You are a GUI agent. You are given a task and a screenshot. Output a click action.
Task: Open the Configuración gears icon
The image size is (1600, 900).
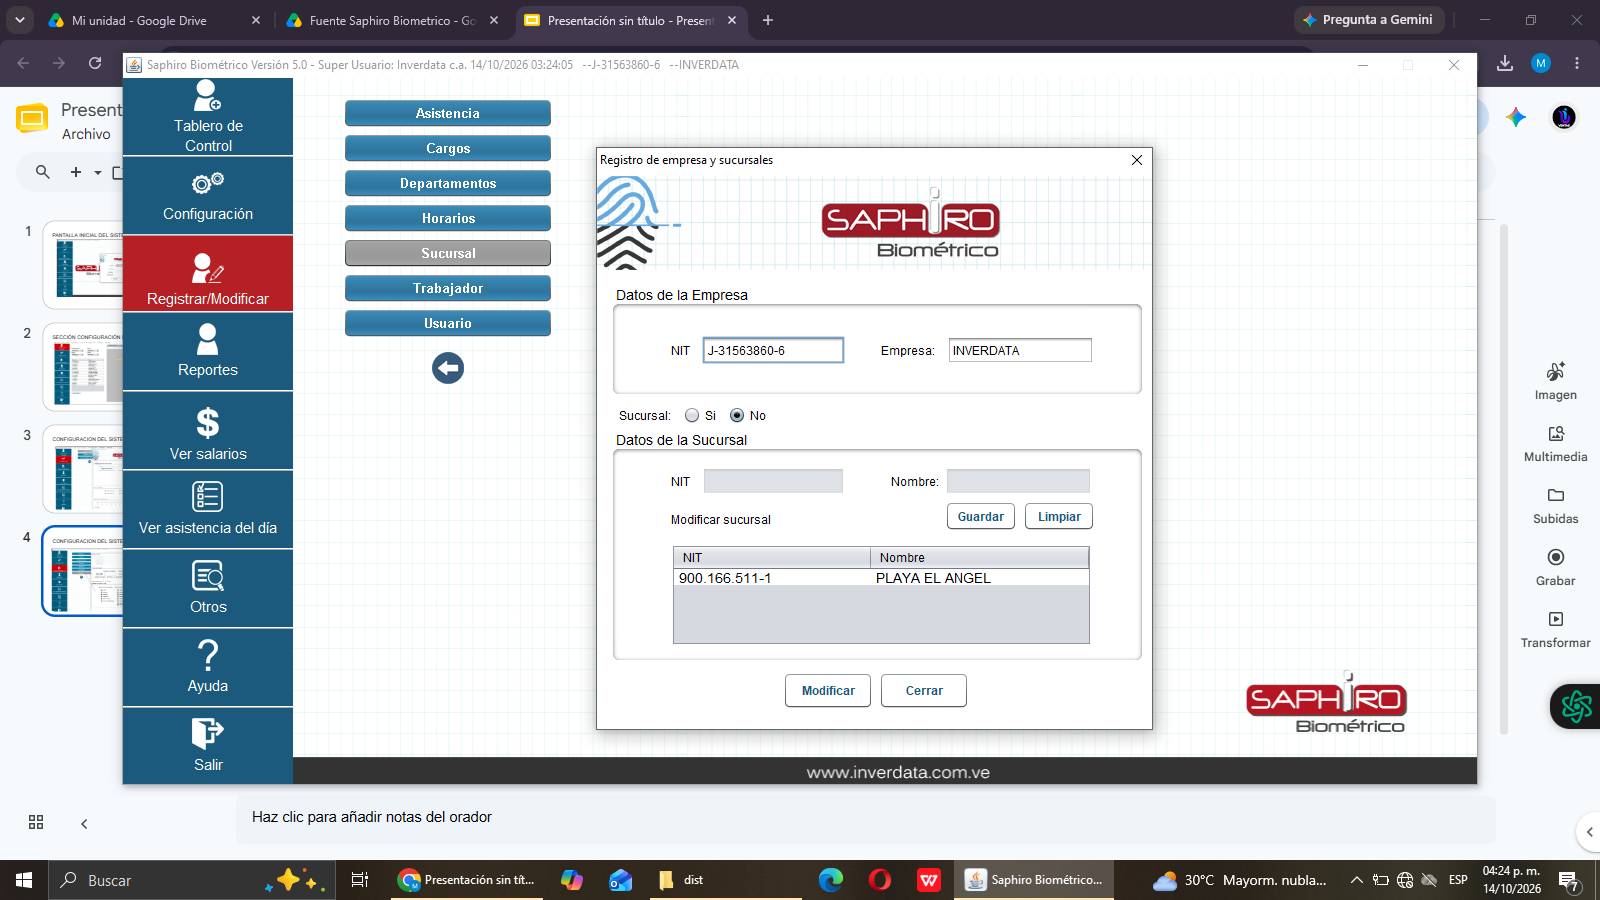click(208, 184)
